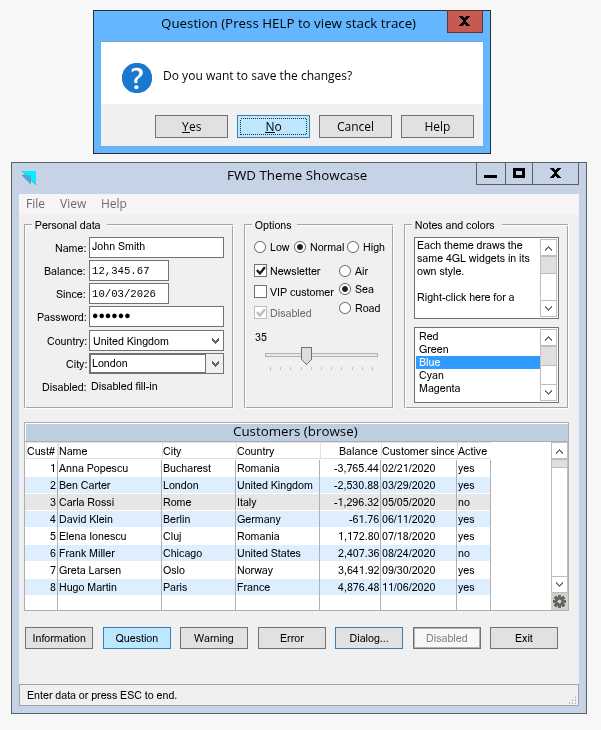Select David Klein customer row

pos(257,519)
